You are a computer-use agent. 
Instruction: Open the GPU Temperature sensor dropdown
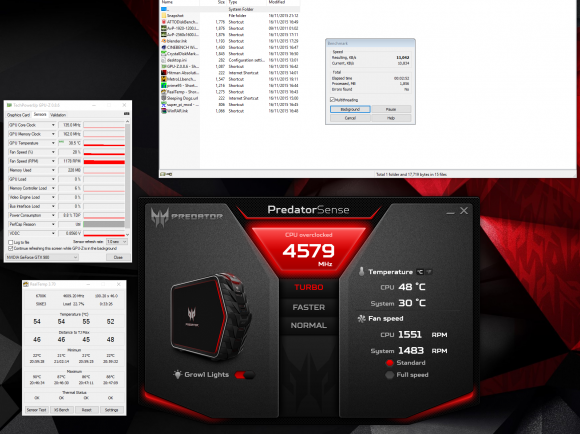click(53, 143)
